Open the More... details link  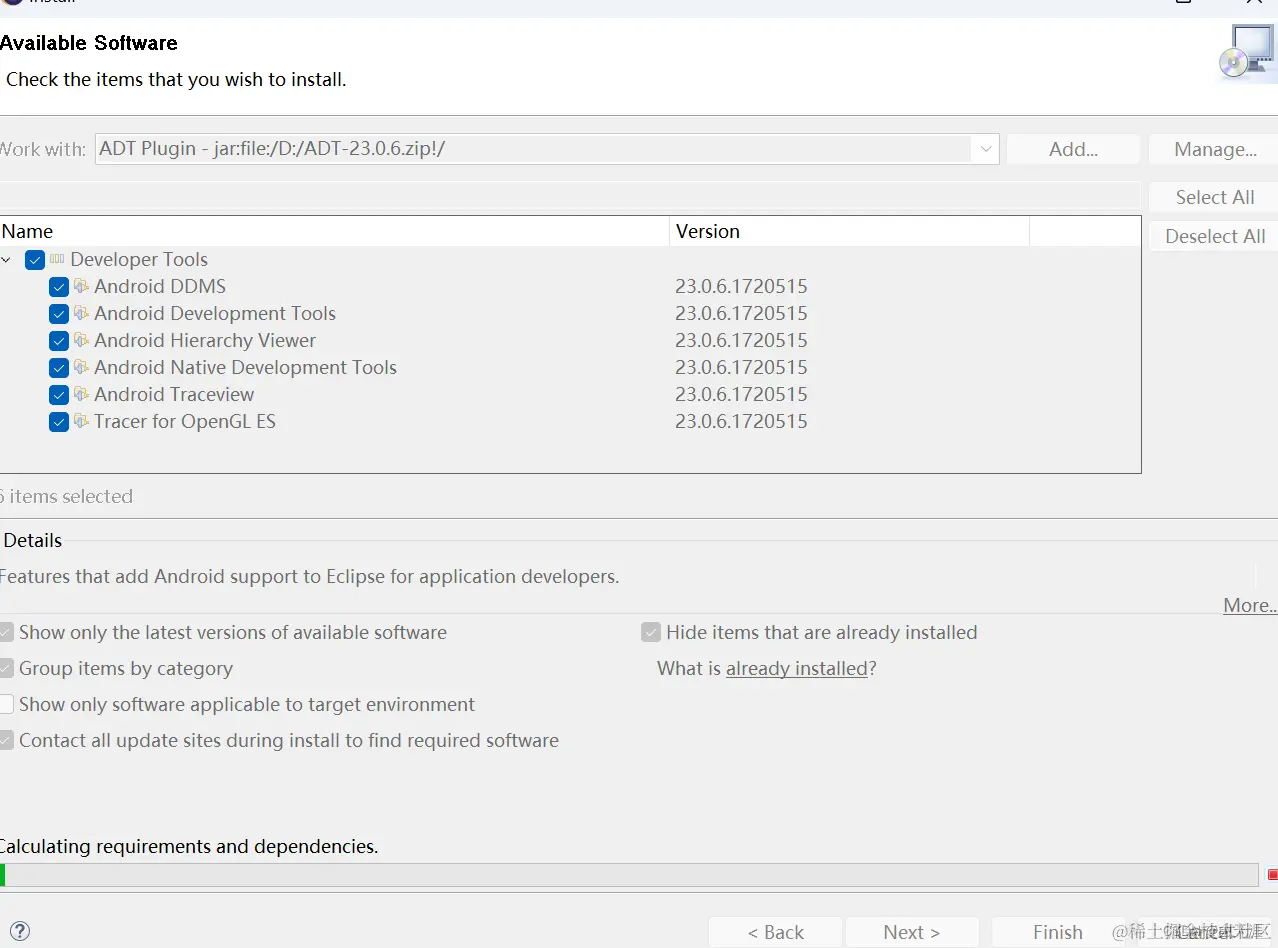(x=1250, y=606)
